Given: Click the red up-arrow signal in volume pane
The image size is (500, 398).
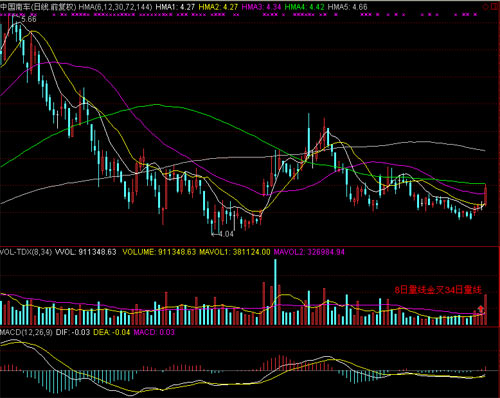Looking at the screenshot, I should (x=480, y=308).
